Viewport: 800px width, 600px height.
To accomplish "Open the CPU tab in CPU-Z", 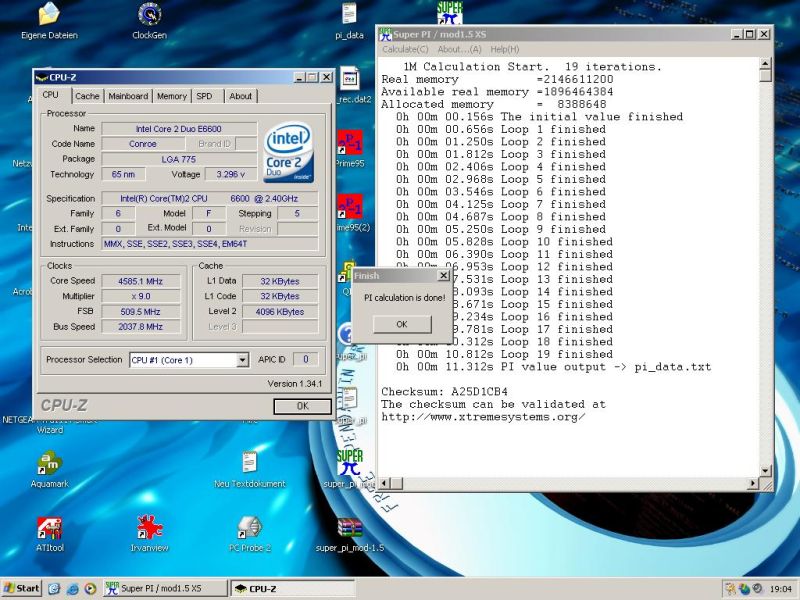I will click(51, 95).
